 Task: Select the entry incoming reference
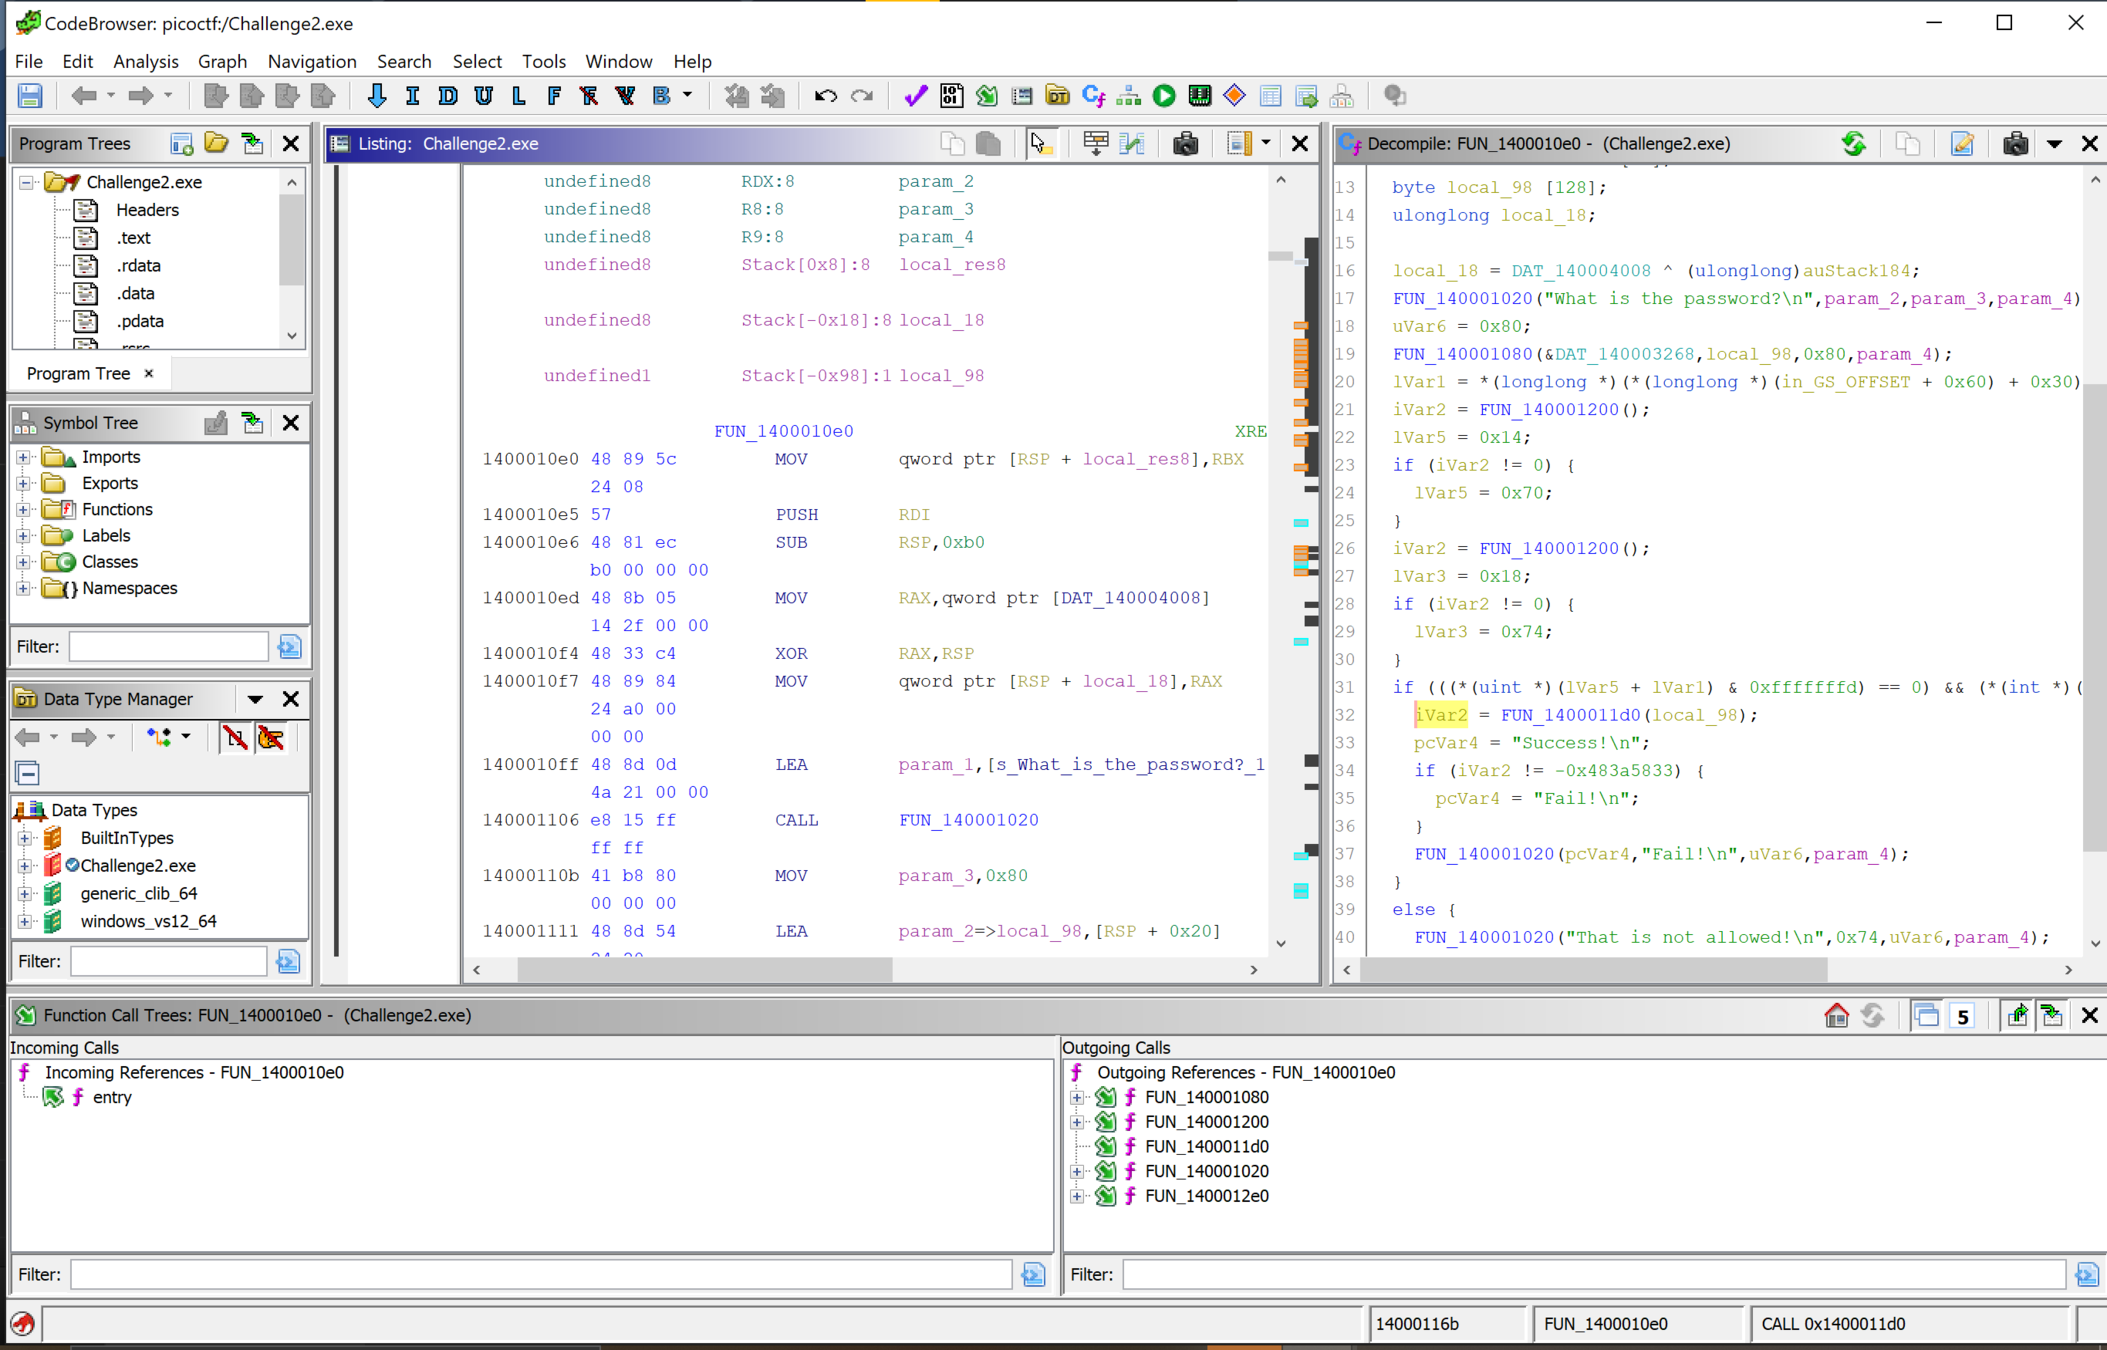point(112,1097)
